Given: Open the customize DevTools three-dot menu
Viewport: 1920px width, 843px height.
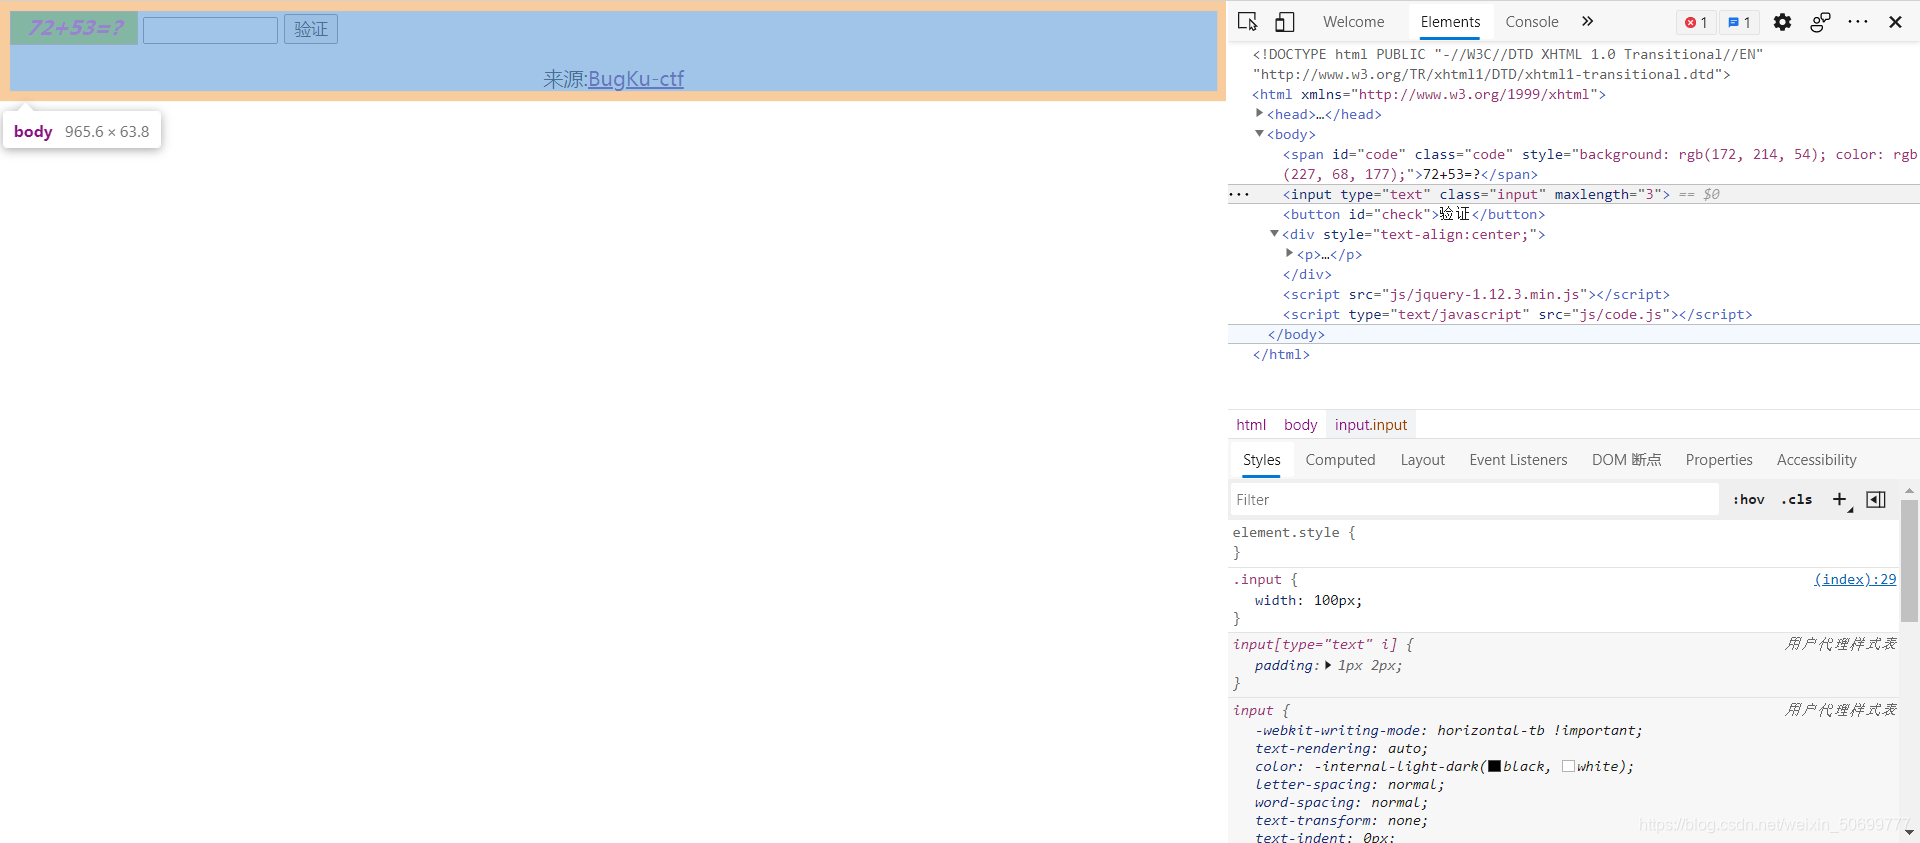Looking at the screenshot, I should point(1858,22).
